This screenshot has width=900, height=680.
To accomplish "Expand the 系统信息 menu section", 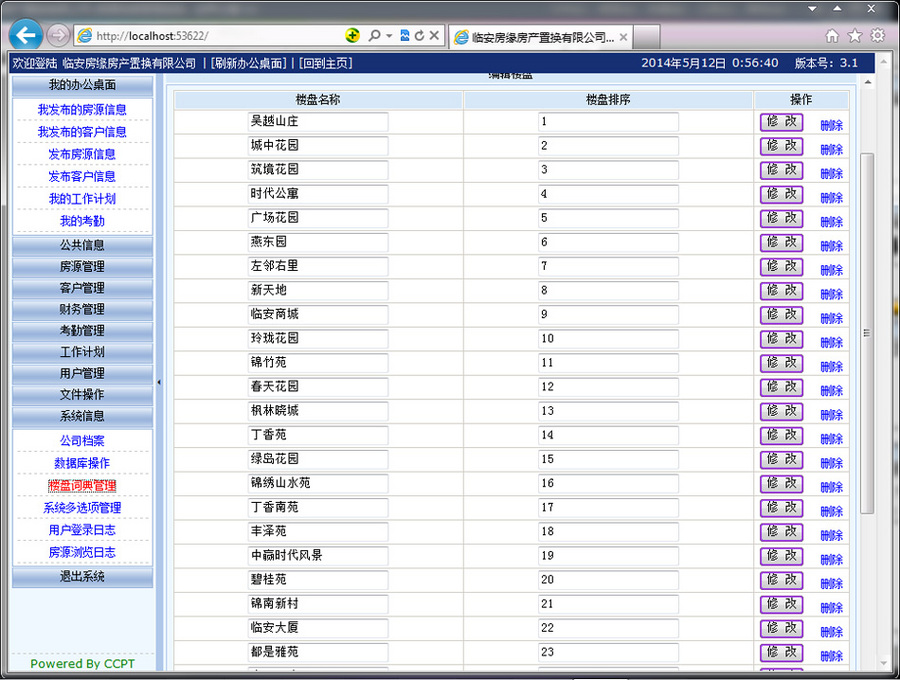I will pyautogui.click(x=82, y=416).
